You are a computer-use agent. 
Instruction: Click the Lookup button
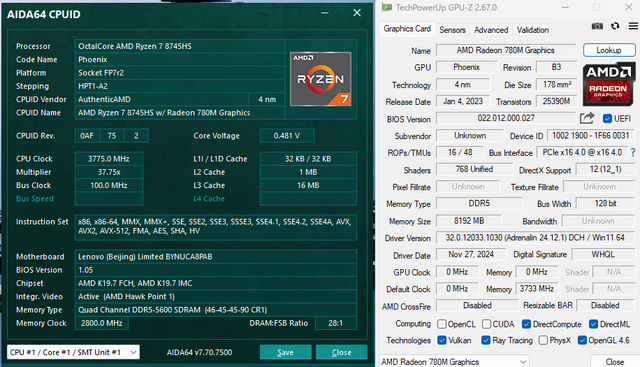click(609, 50)
